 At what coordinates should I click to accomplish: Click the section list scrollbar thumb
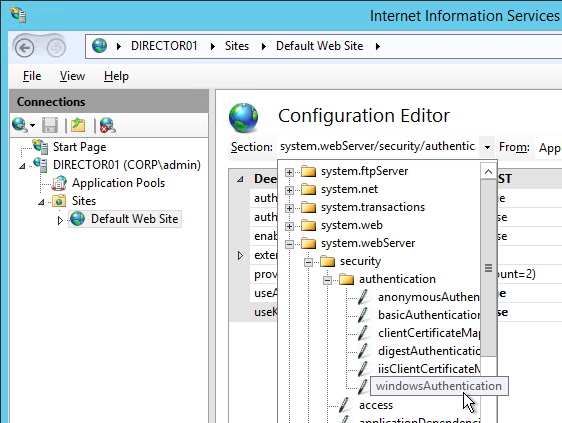pyautogui.click(x=488, y=268)
